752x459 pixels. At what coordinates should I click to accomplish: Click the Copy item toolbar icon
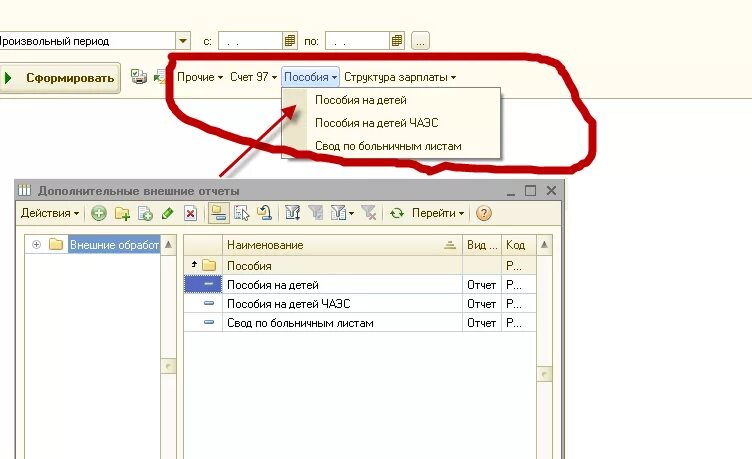145,213
